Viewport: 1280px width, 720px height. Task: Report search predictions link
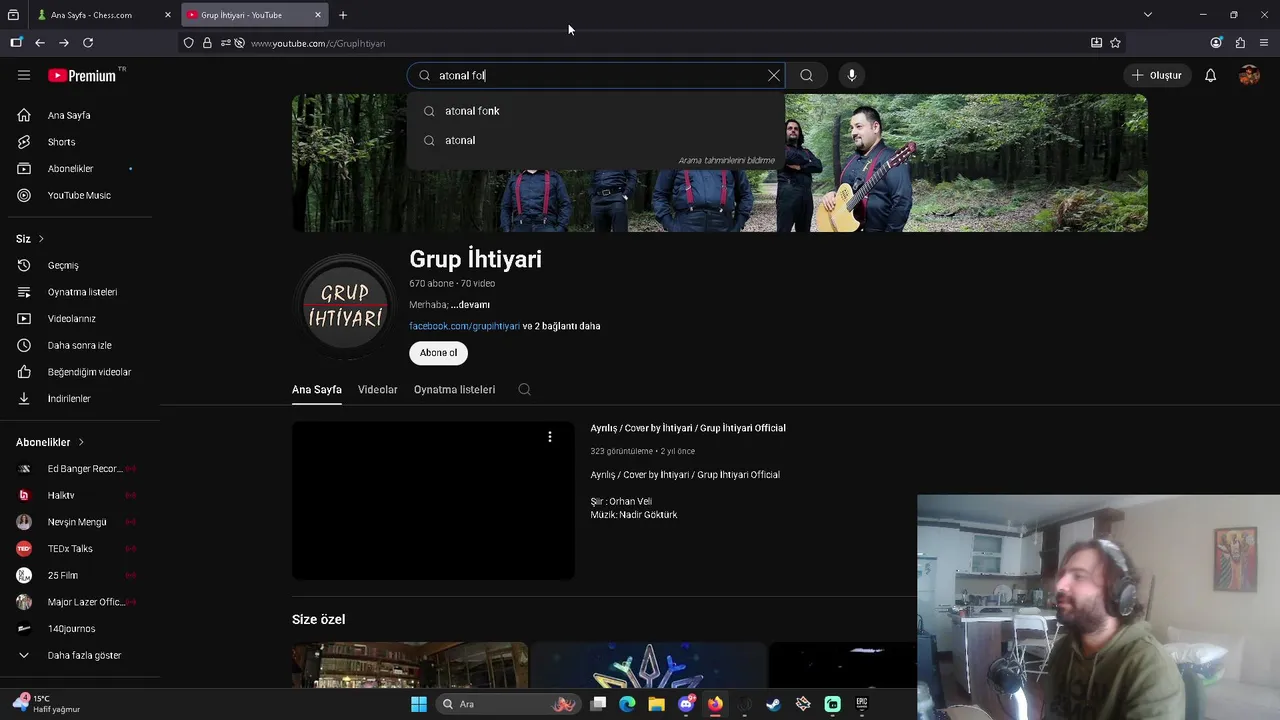pyautogui.click(x=726, y=160)
